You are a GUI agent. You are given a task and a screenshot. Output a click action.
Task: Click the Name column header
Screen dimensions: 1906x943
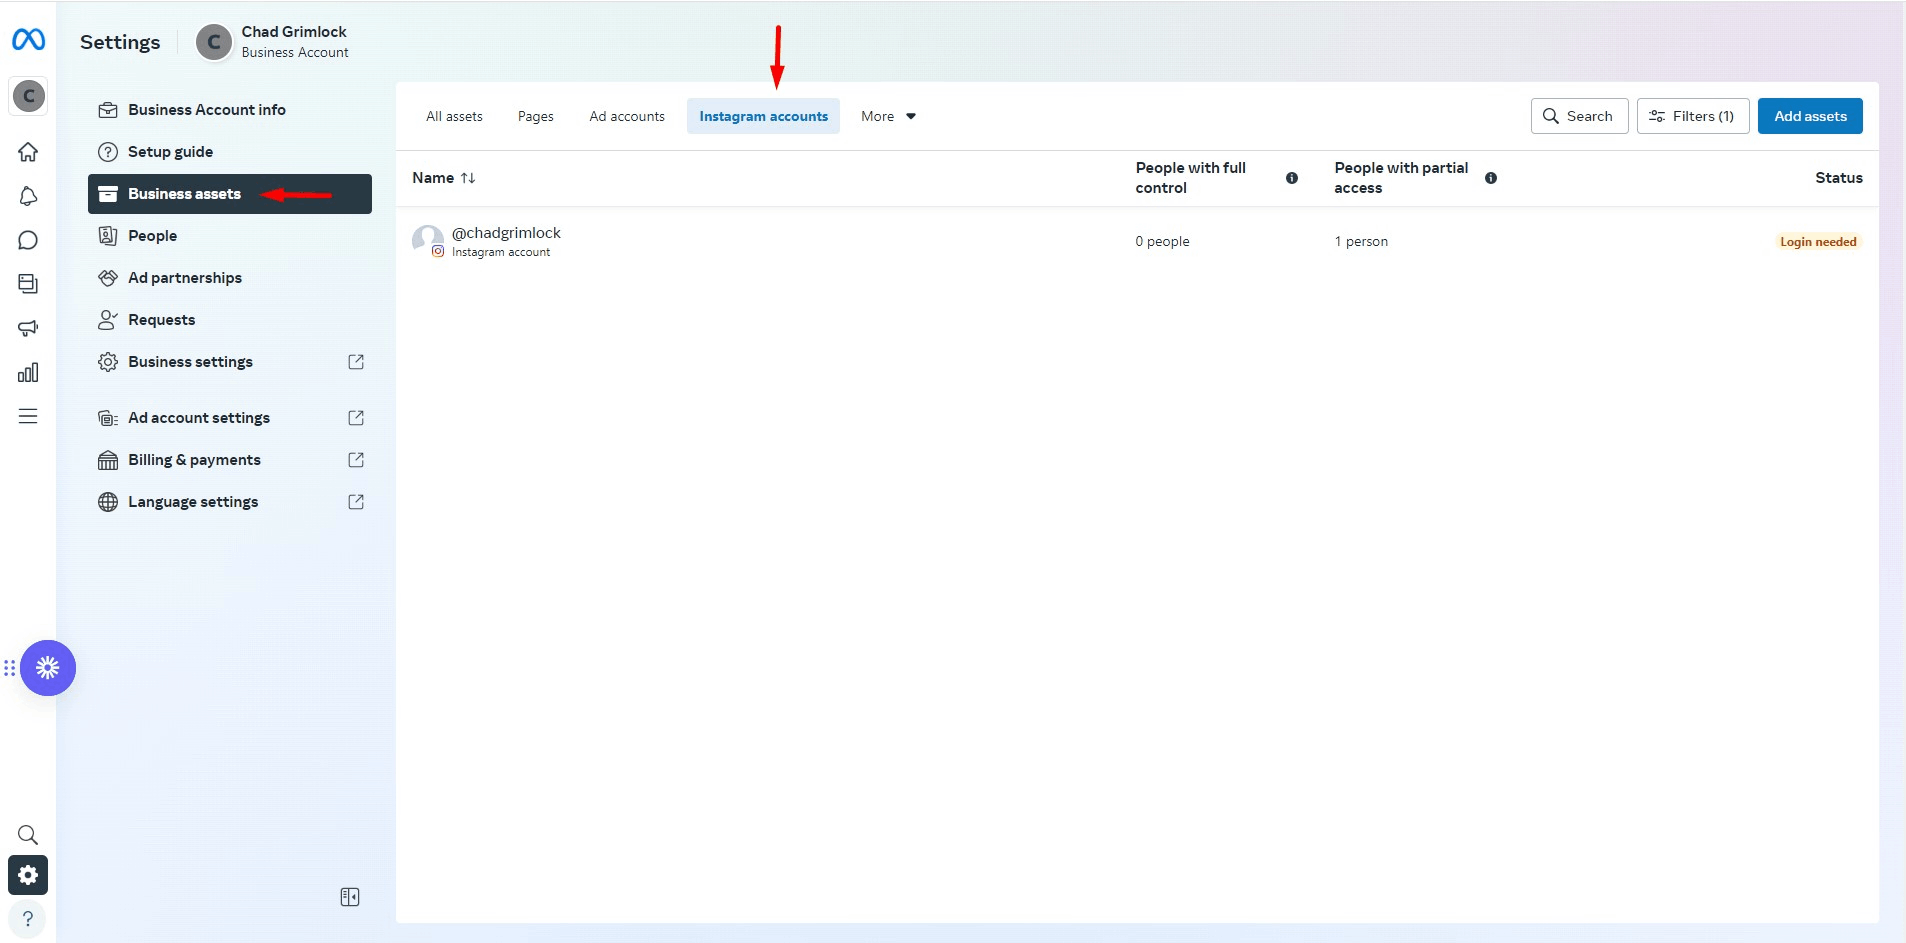433,178
